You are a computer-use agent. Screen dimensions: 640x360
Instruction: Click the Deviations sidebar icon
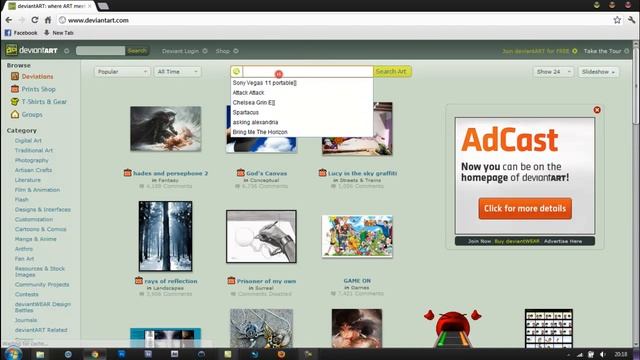coord(15,76)
